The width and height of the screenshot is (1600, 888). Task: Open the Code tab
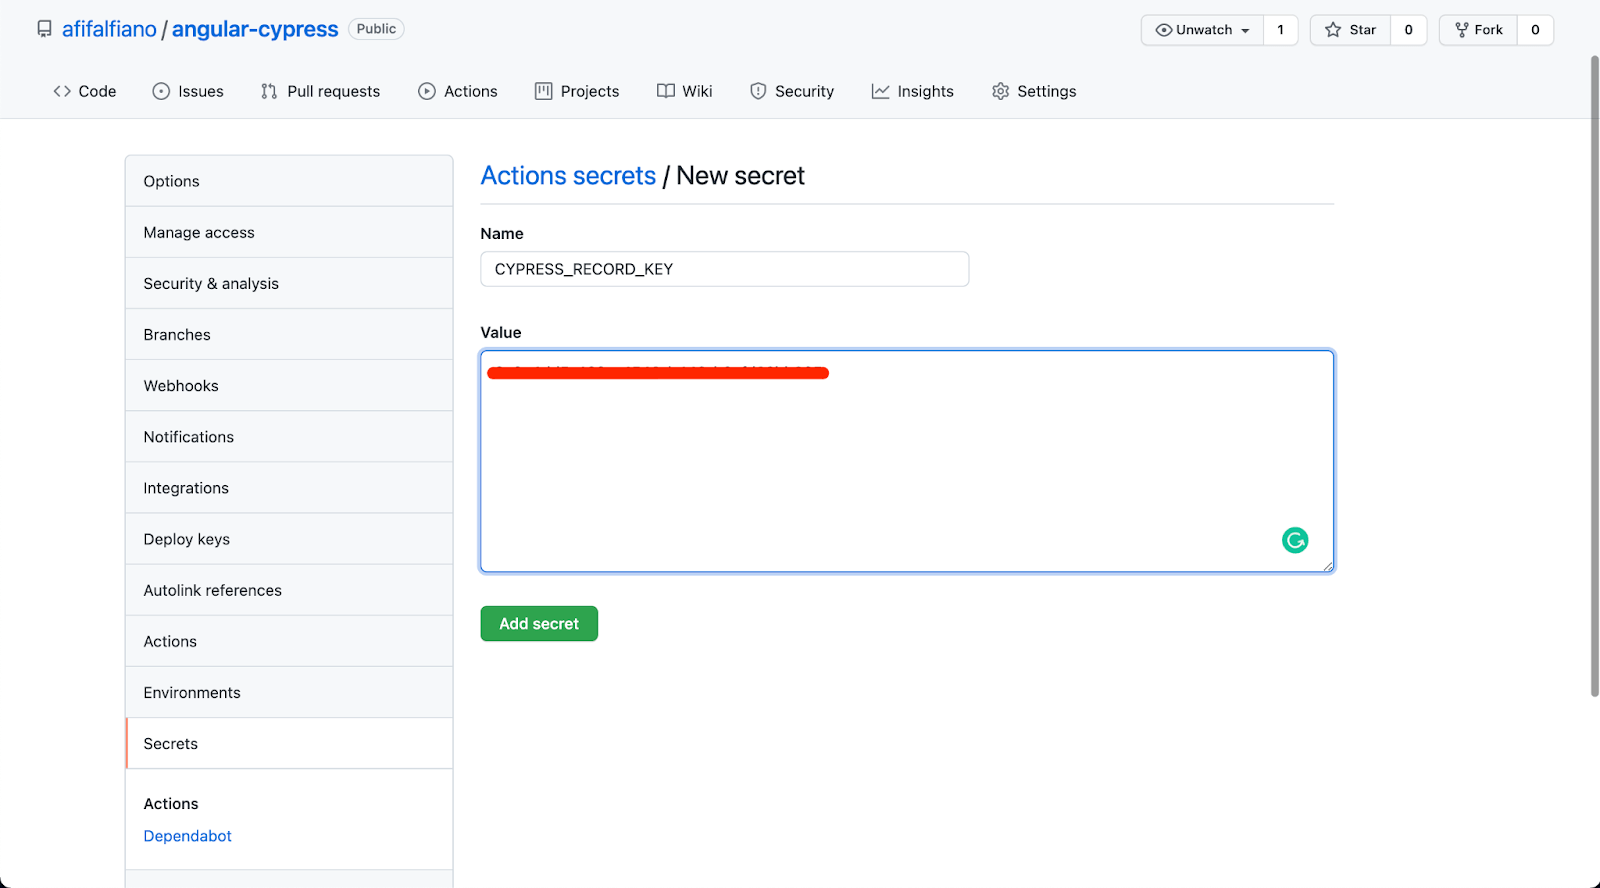85,91
